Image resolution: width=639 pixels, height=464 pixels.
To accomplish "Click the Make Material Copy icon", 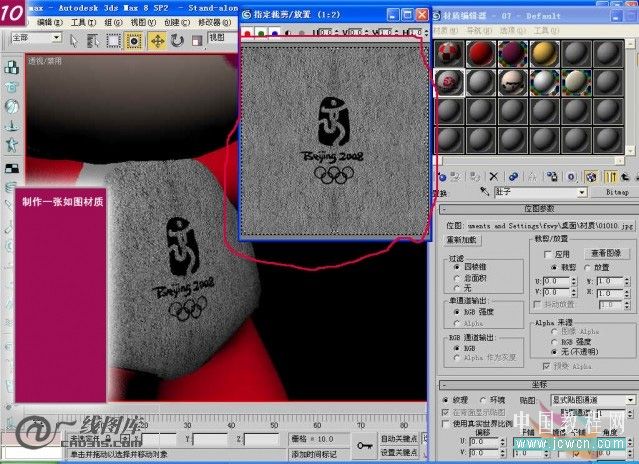I will tap(513, 177).
